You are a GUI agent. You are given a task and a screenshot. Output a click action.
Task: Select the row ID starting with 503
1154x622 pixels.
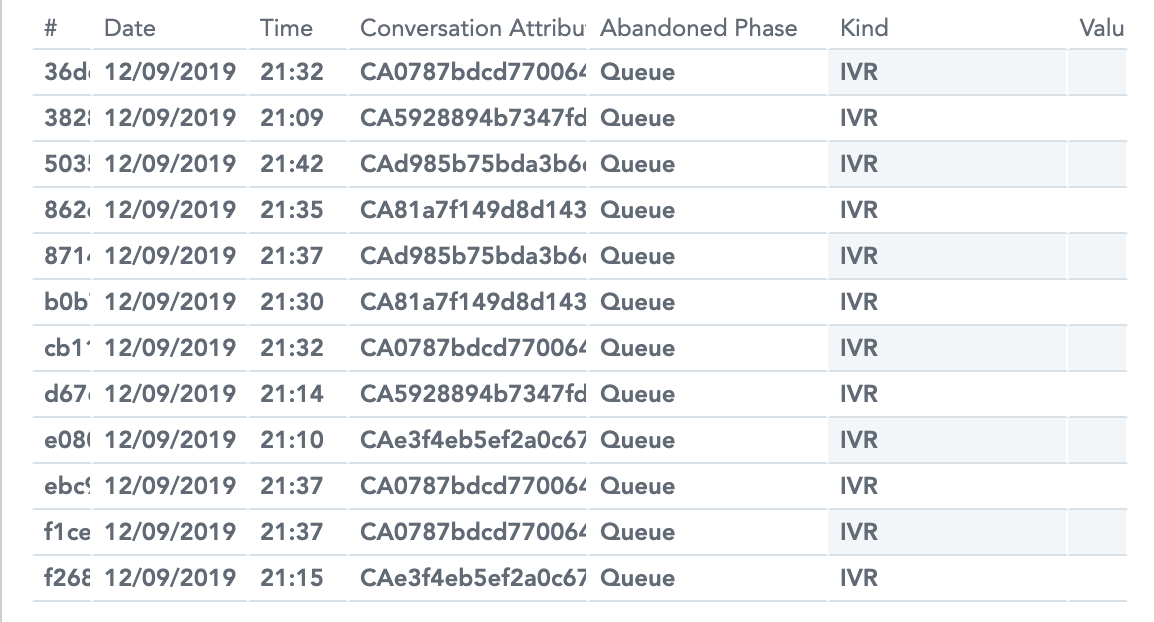pyautogui.click(x=66, y=164)
